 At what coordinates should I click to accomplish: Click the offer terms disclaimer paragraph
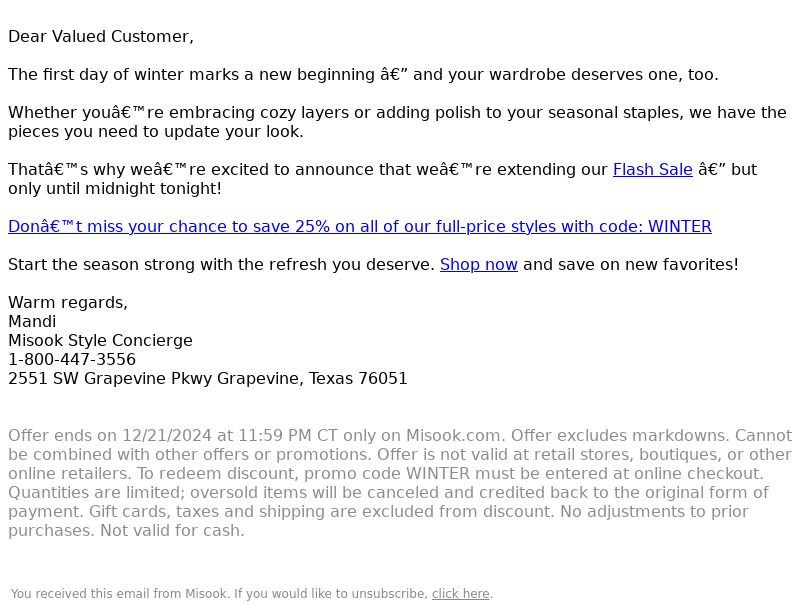point(400,483)
